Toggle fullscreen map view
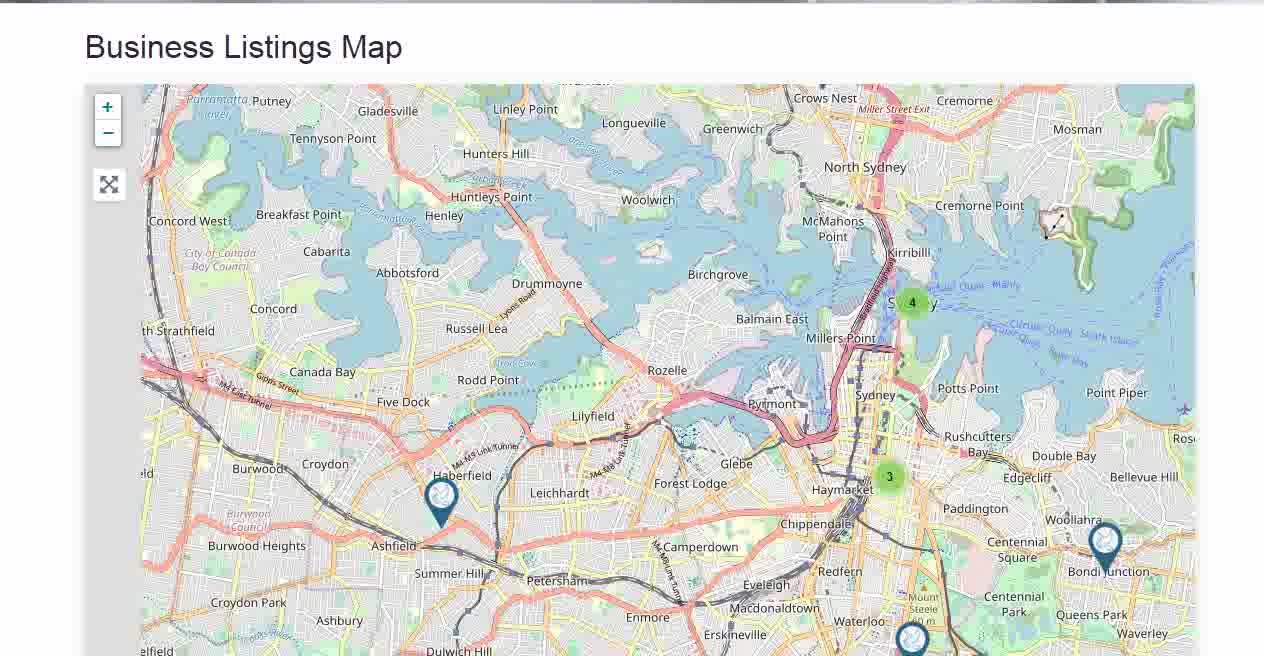1264x656 pixels. click(x=109, y=185)
